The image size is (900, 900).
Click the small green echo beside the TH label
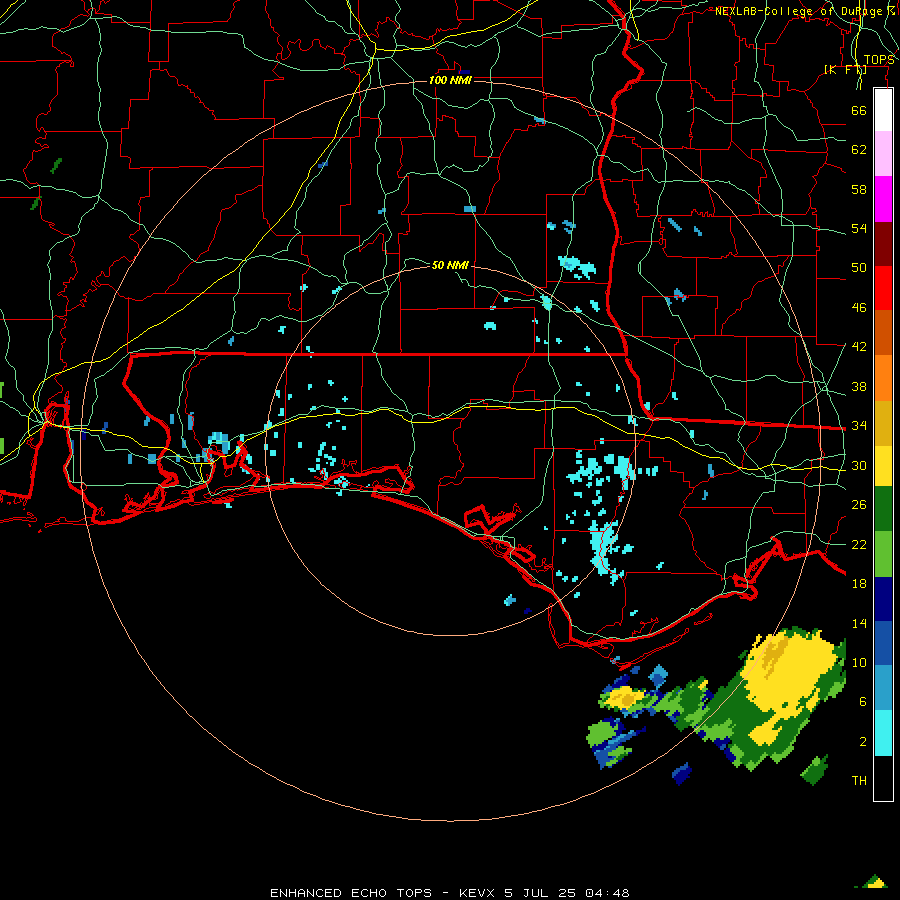pyautogui.click(x=815, y=770)
